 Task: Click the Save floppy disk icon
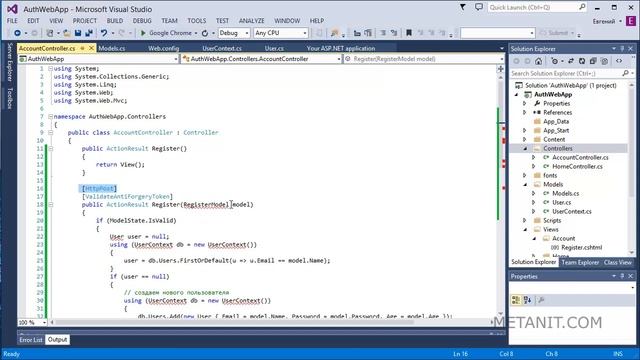coord(78,33)
